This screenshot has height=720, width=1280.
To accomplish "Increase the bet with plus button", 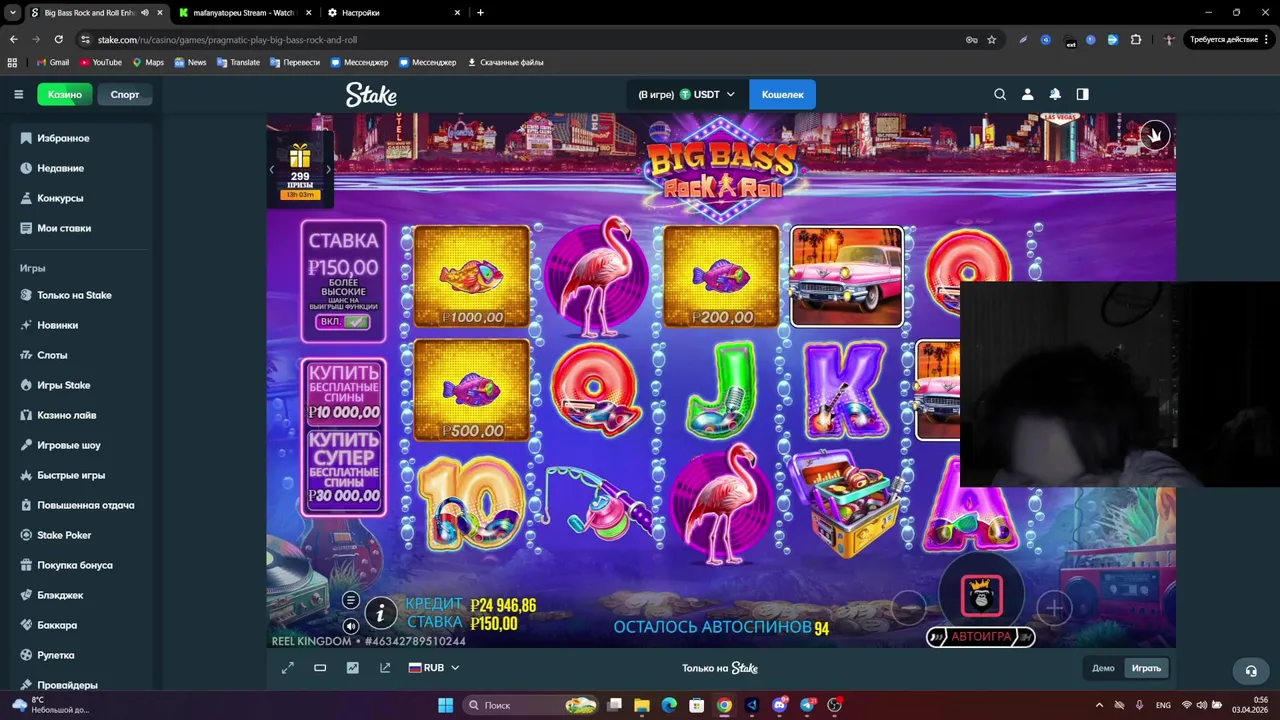I will pyautogui.click(x=1055, y=607).
